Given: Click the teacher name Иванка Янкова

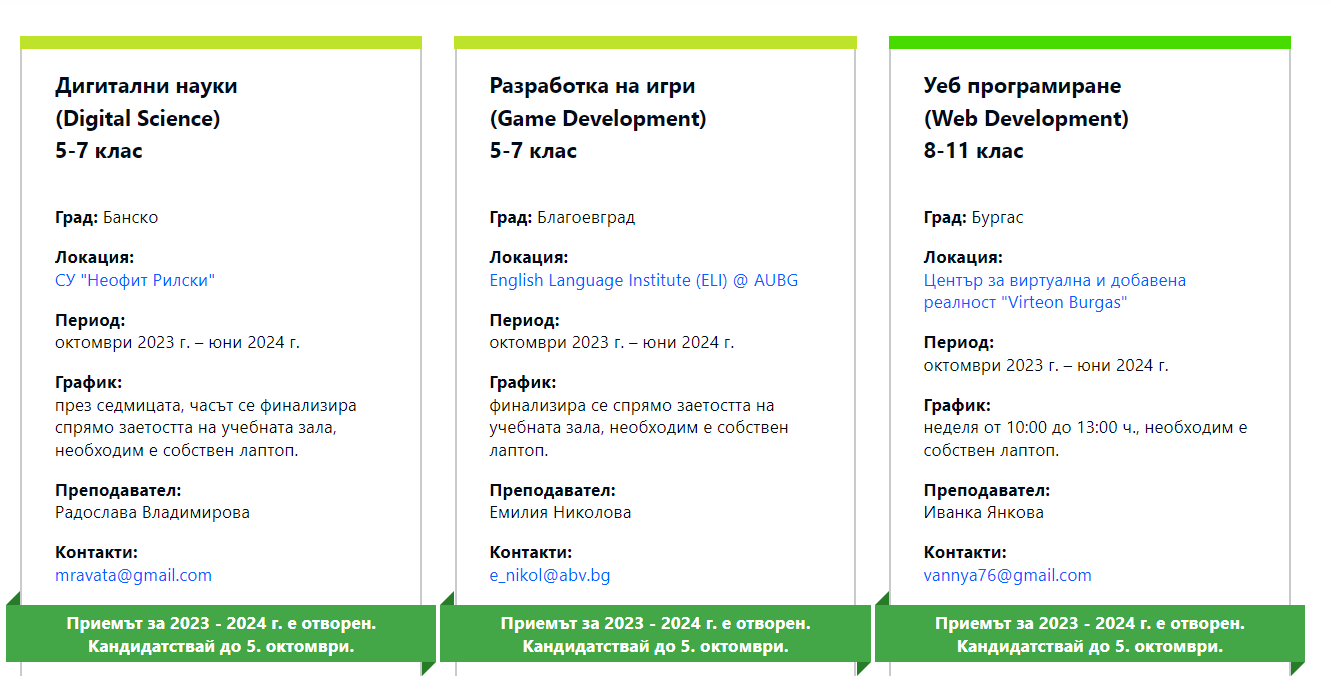Looking at the screenshot, I should point(983,512).
